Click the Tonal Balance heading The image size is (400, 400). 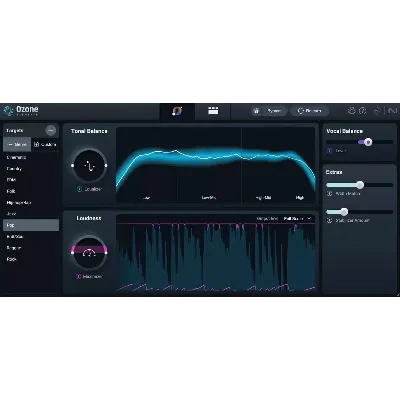coord(89,131)
